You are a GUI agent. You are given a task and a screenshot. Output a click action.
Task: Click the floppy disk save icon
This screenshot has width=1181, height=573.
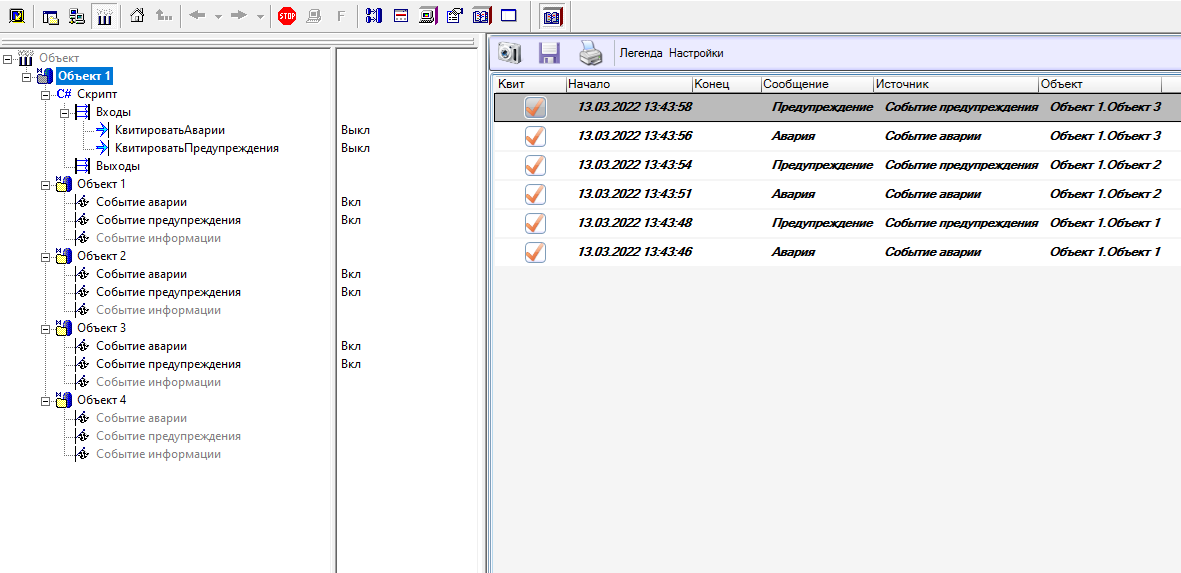pos(549,53)
